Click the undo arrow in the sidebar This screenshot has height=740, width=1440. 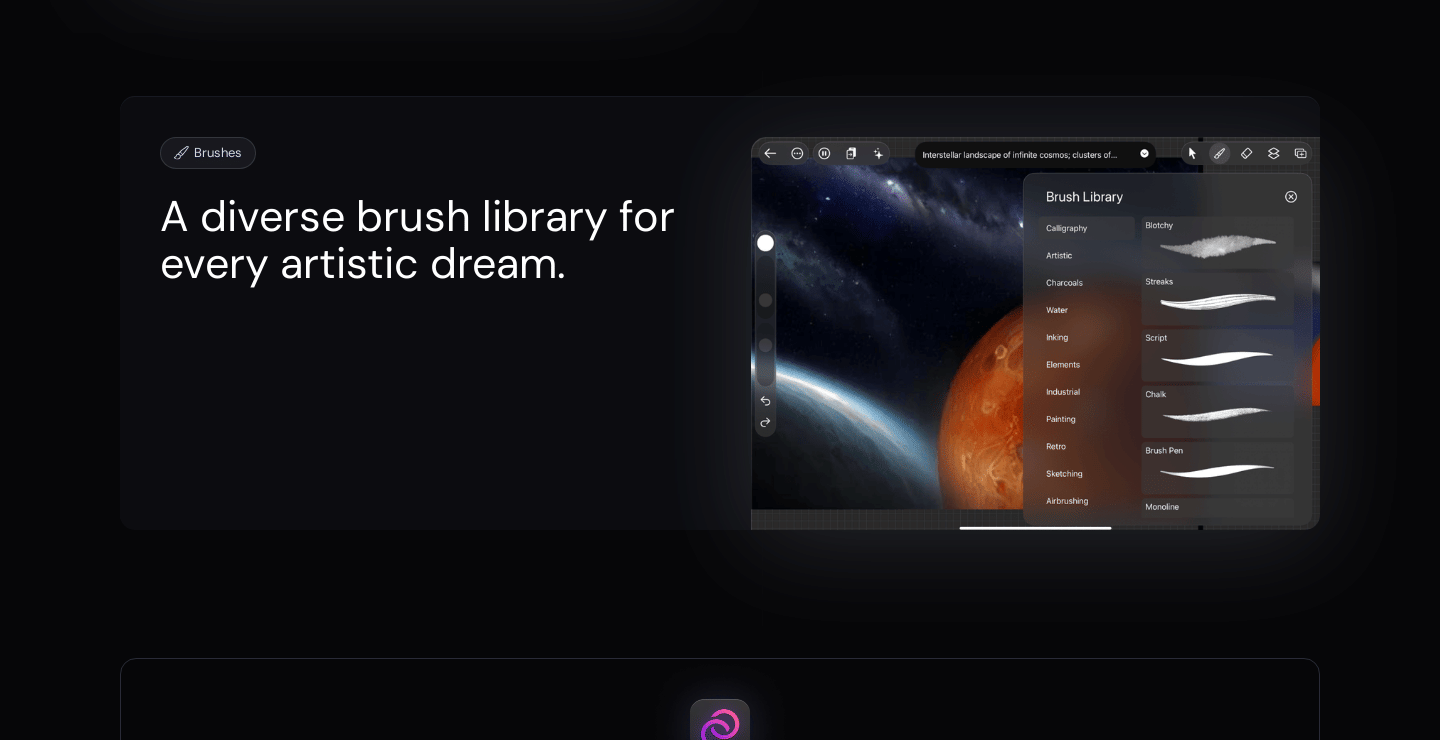pyautogui.click(x=765, y=401)
